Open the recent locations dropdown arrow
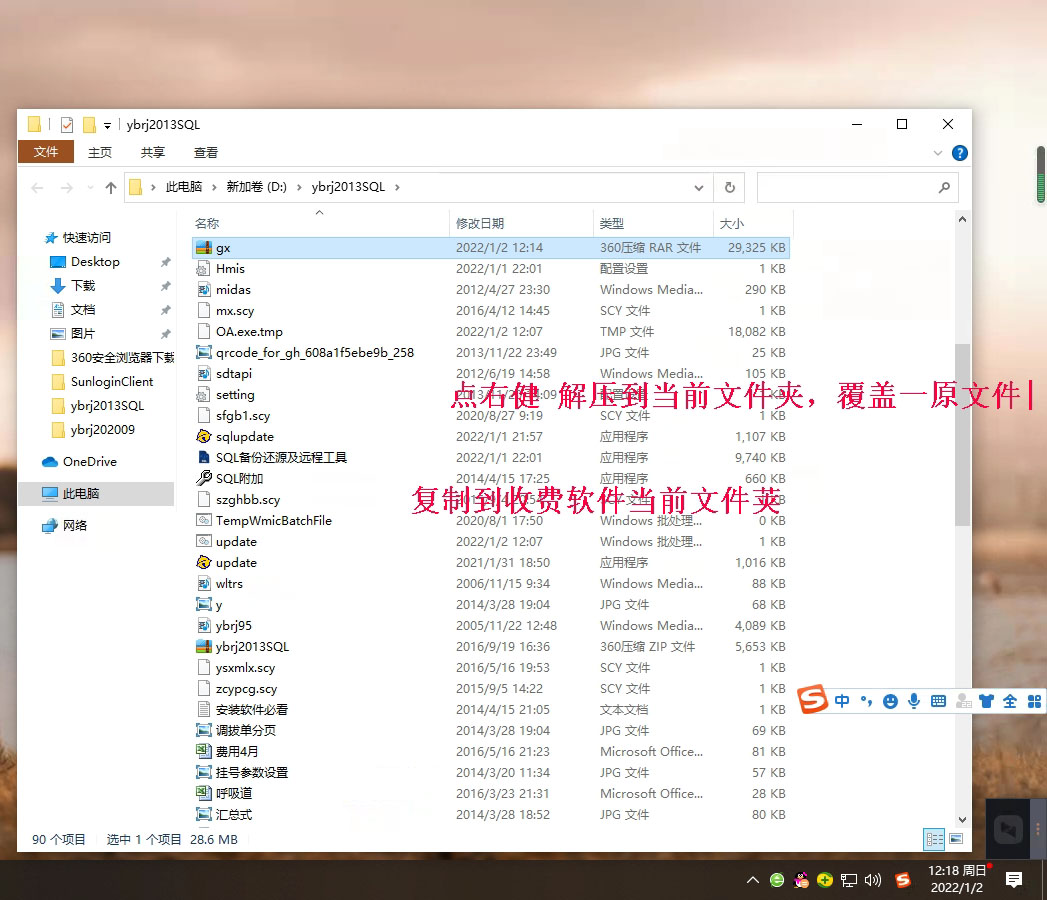The width and height of the screenshot is (1047, 900). point(90,188)
